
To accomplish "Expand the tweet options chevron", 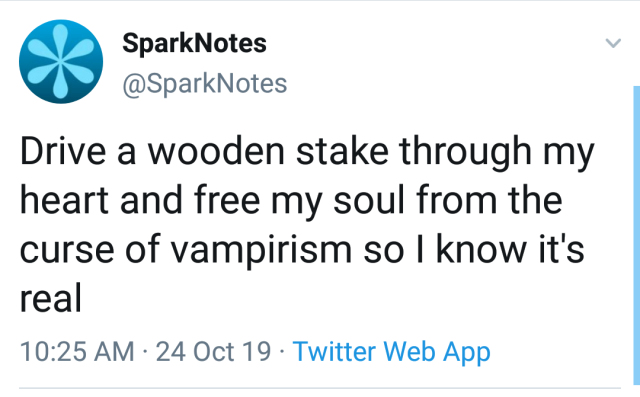I will 613,42.
